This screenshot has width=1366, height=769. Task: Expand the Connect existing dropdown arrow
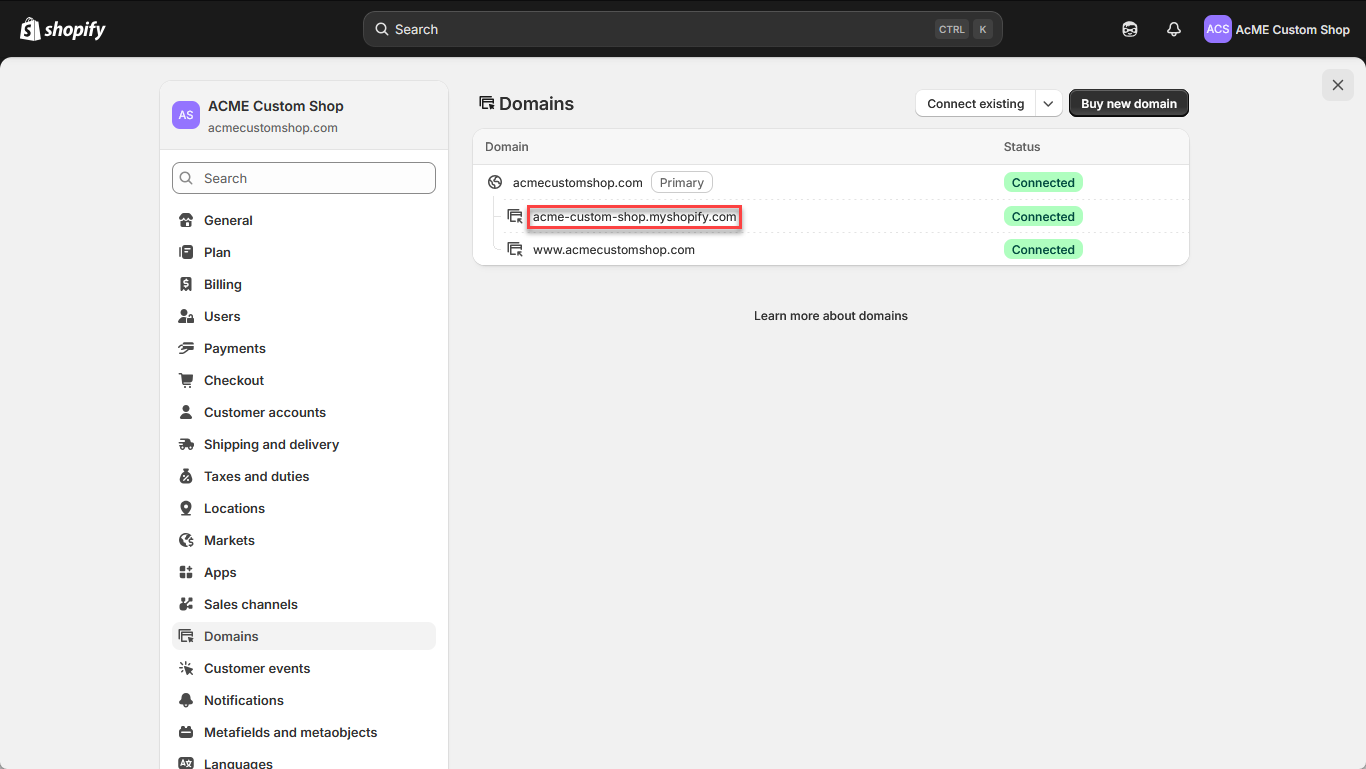click(1048, 103)
